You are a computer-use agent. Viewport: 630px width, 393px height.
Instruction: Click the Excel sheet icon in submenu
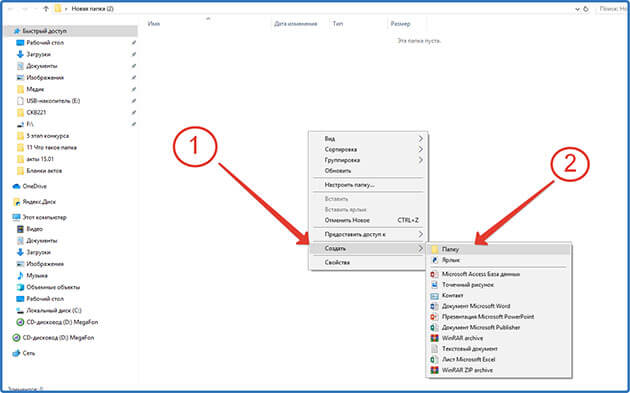point(434,360)
